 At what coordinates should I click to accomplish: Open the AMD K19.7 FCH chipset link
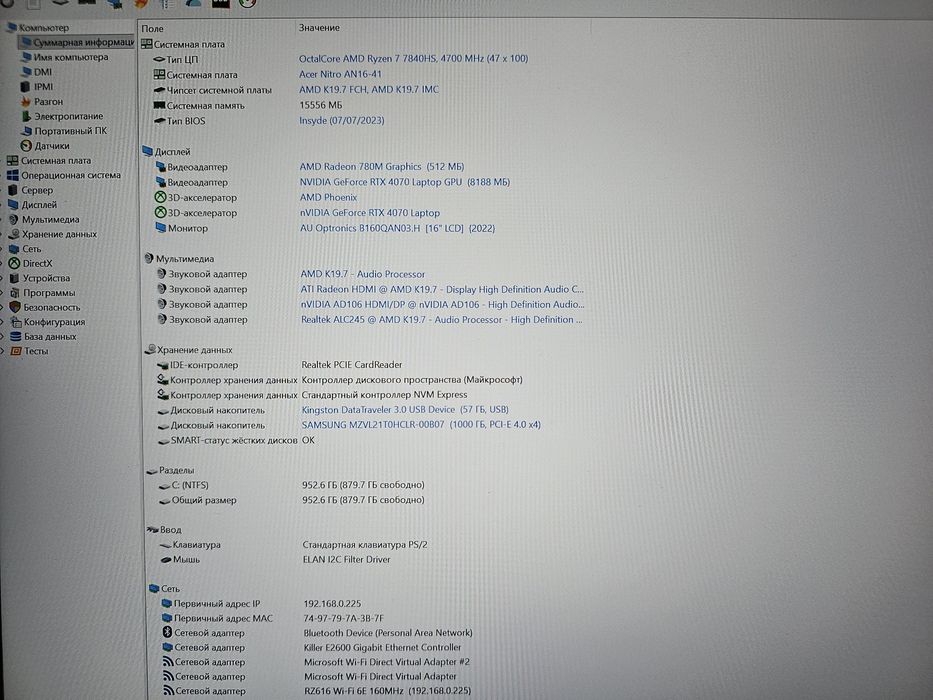[369, 89]
